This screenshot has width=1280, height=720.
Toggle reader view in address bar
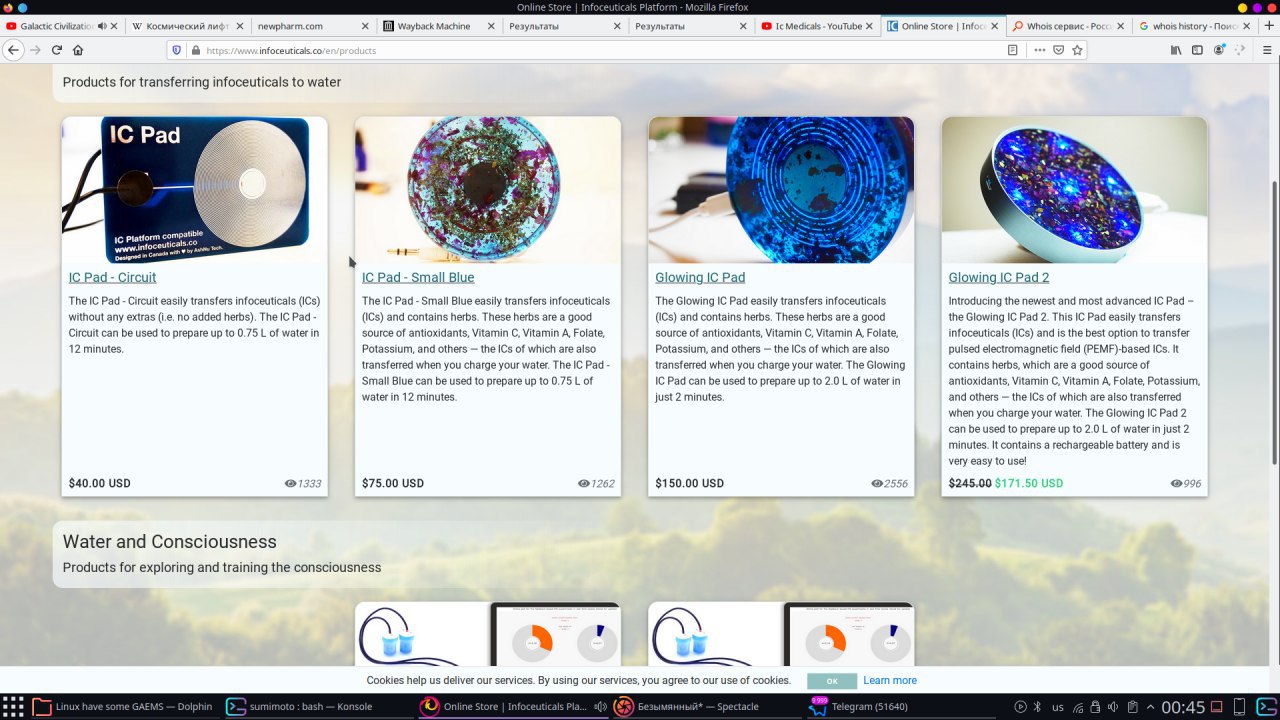(1013, 50)
